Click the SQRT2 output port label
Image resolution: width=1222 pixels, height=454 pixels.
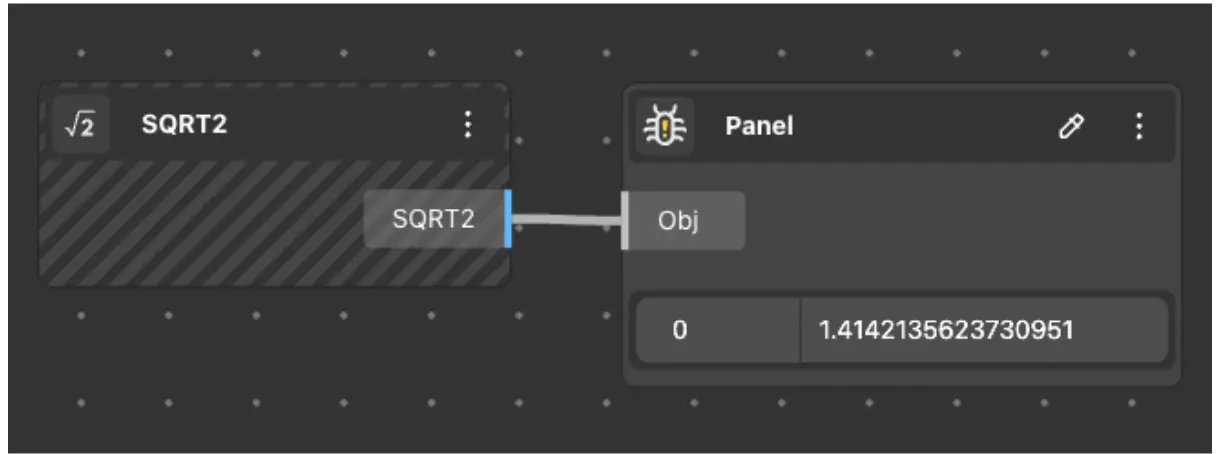pyautogui.click(x=433, y=219)
